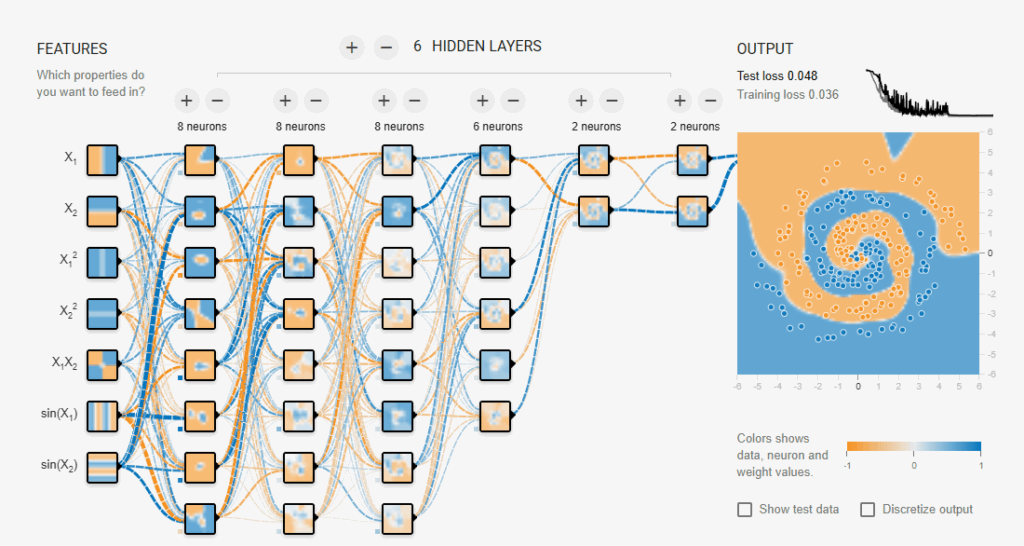The height and width of the screenshot is (546, 1024).
Task: Click the loss curve chart
Action: (929, 93)
